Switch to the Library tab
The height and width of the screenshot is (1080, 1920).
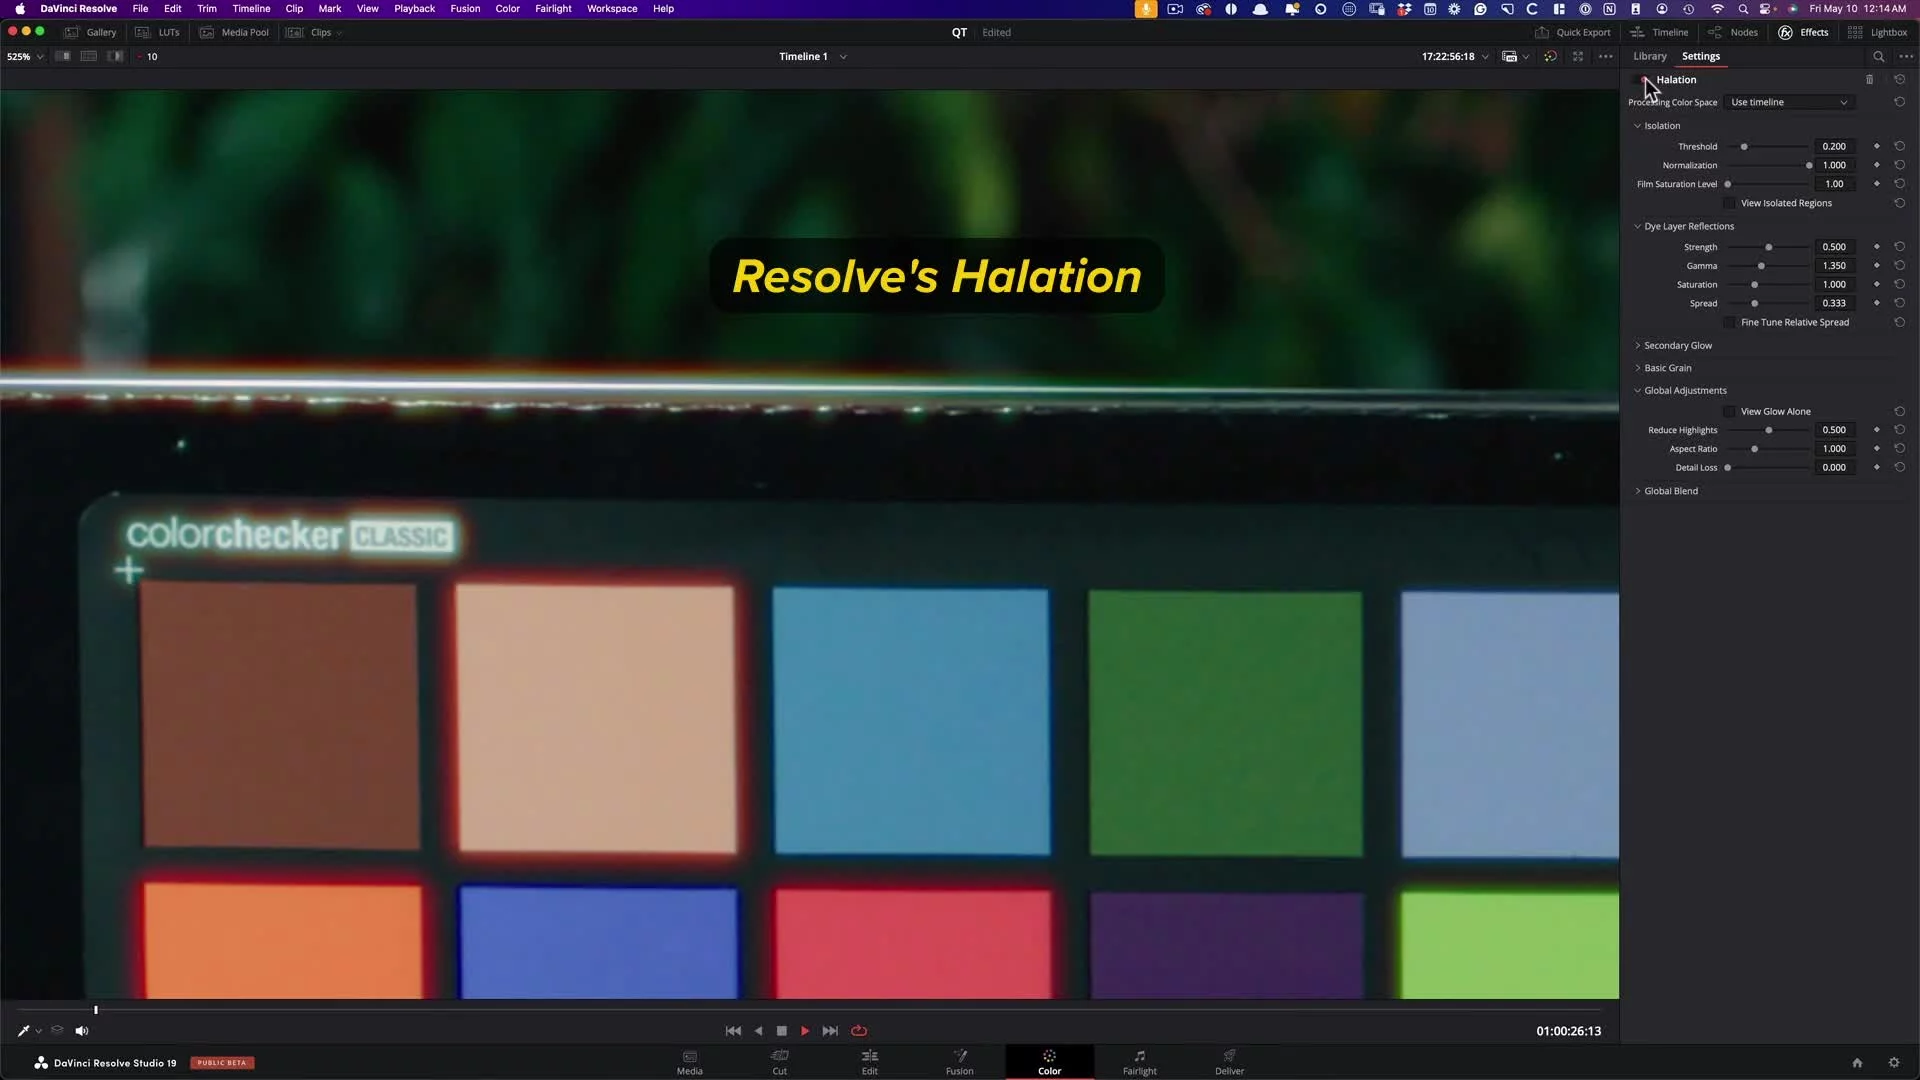click(x=1649, y=56)
